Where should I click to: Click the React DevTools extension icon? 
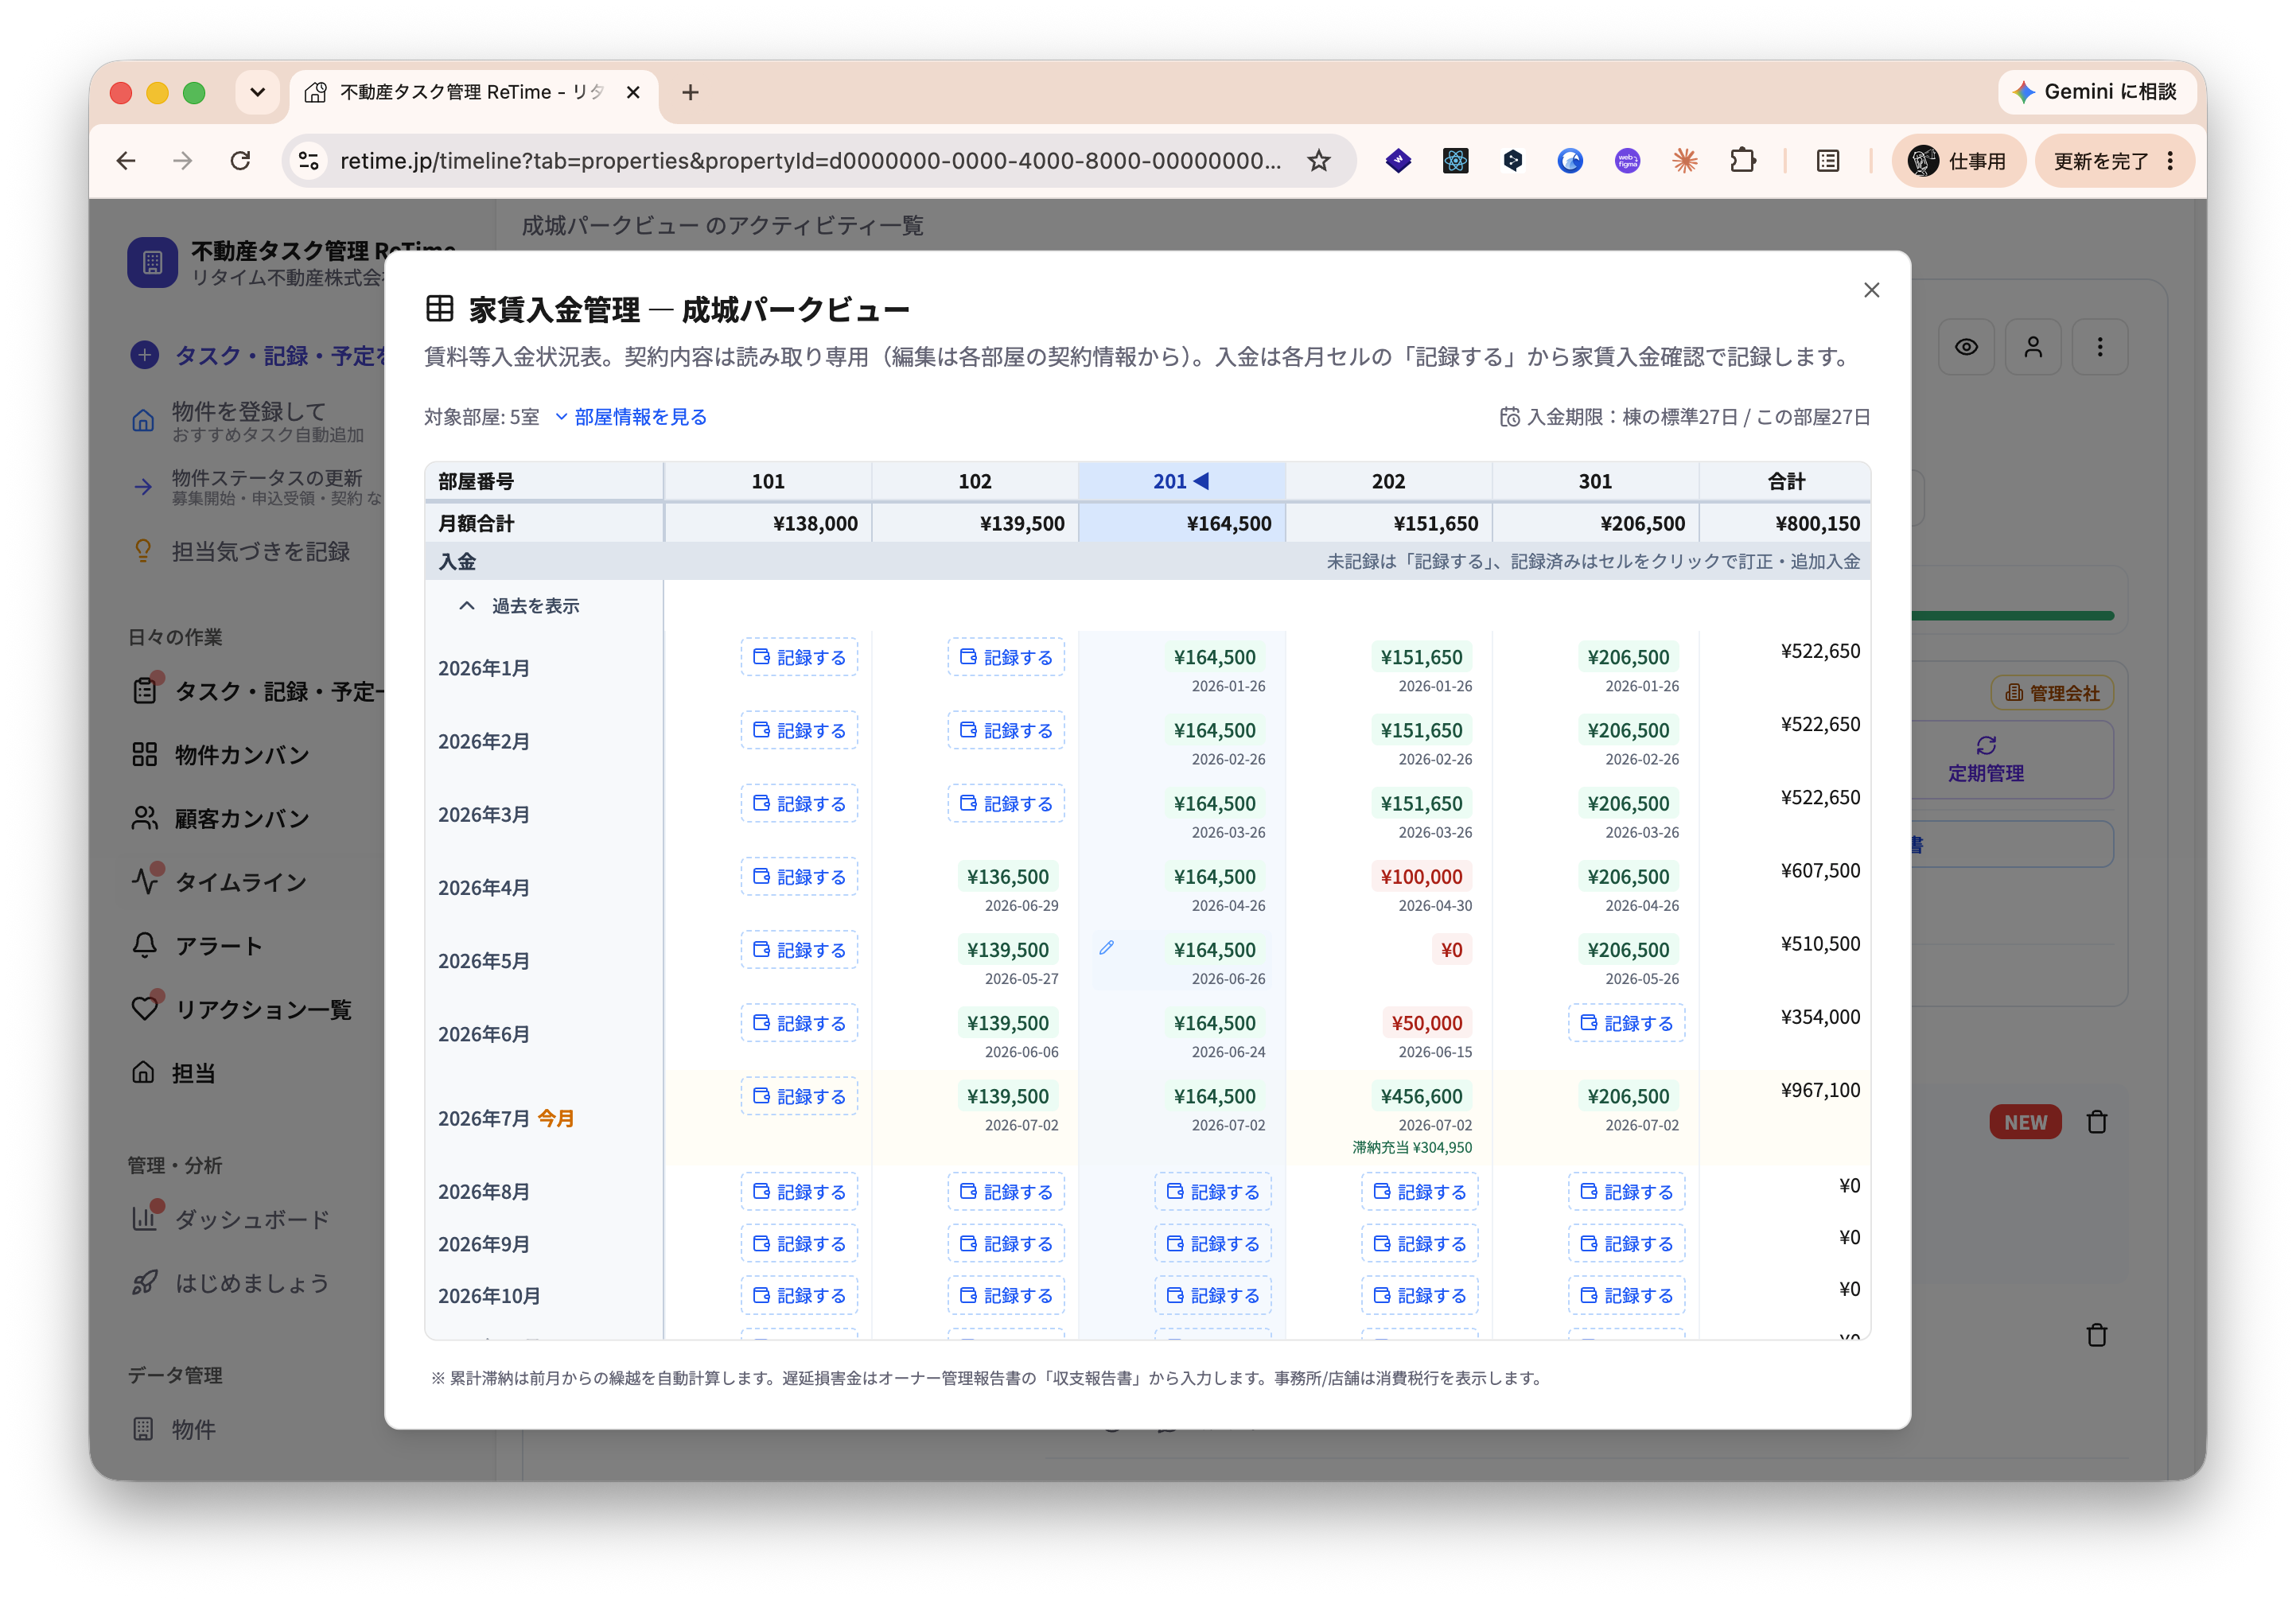tap(1456, 161)
